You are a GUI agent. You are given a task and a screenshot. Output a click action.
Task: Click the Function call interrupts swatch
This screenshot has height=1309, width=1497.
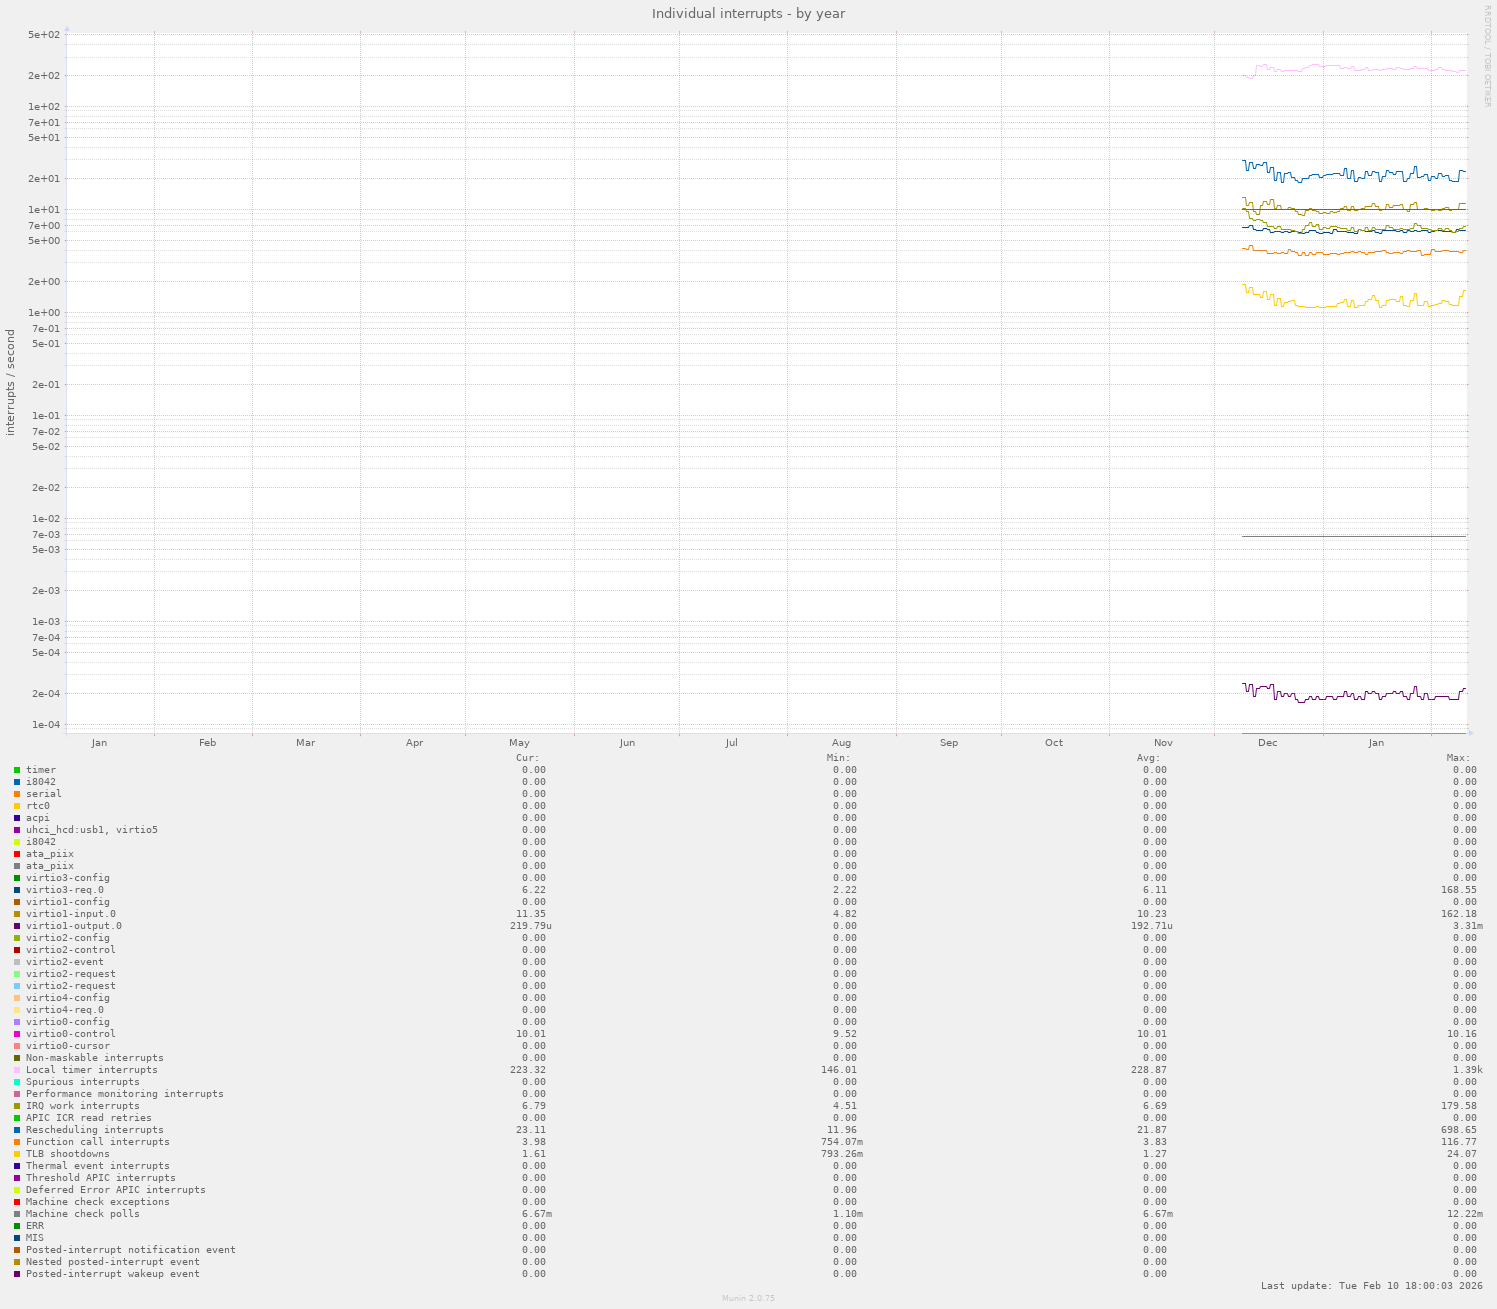click(x=17, y=1142)
